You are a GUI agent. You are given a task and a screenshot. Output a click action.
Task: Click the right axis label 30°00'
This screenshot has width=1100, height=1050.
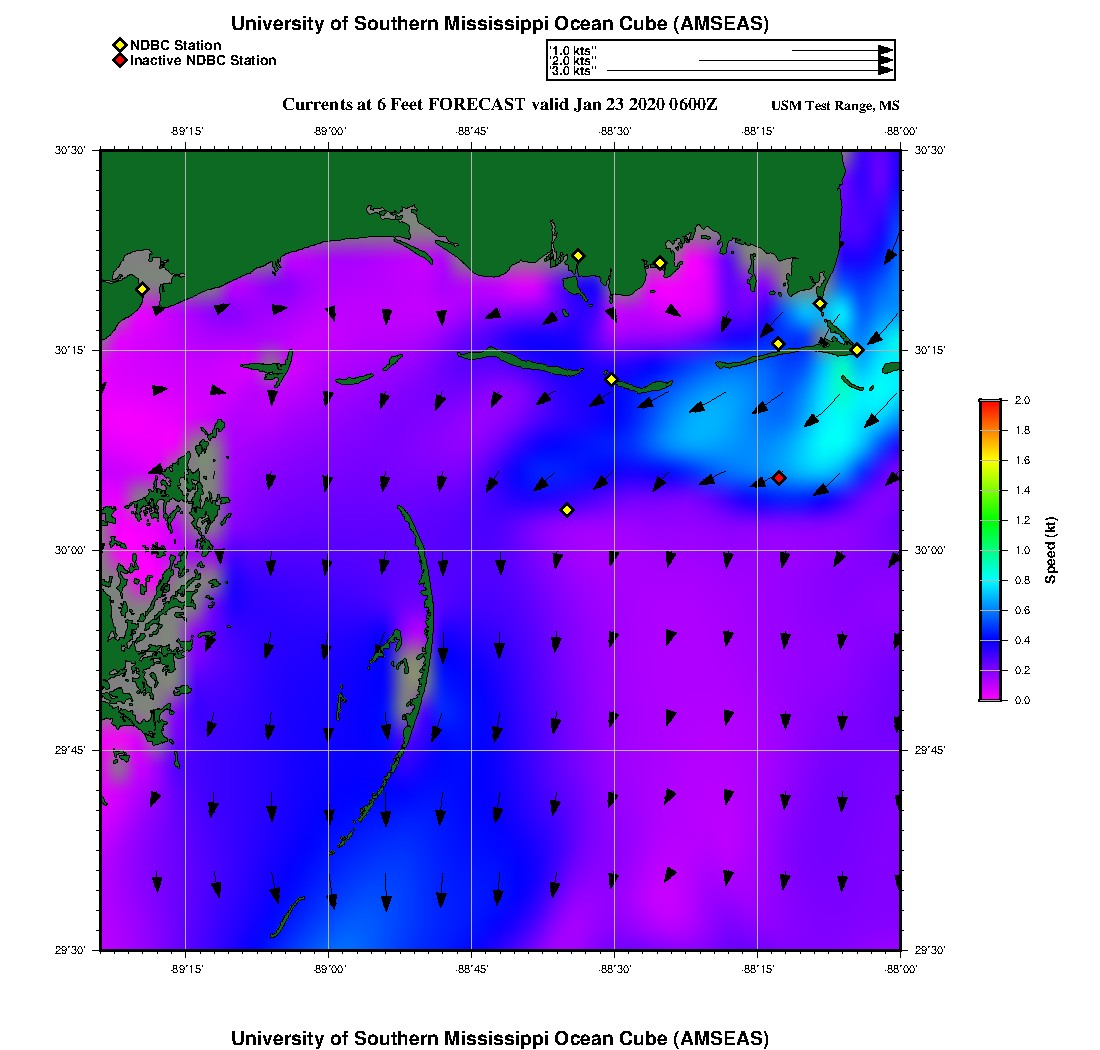tap(930, 551)
